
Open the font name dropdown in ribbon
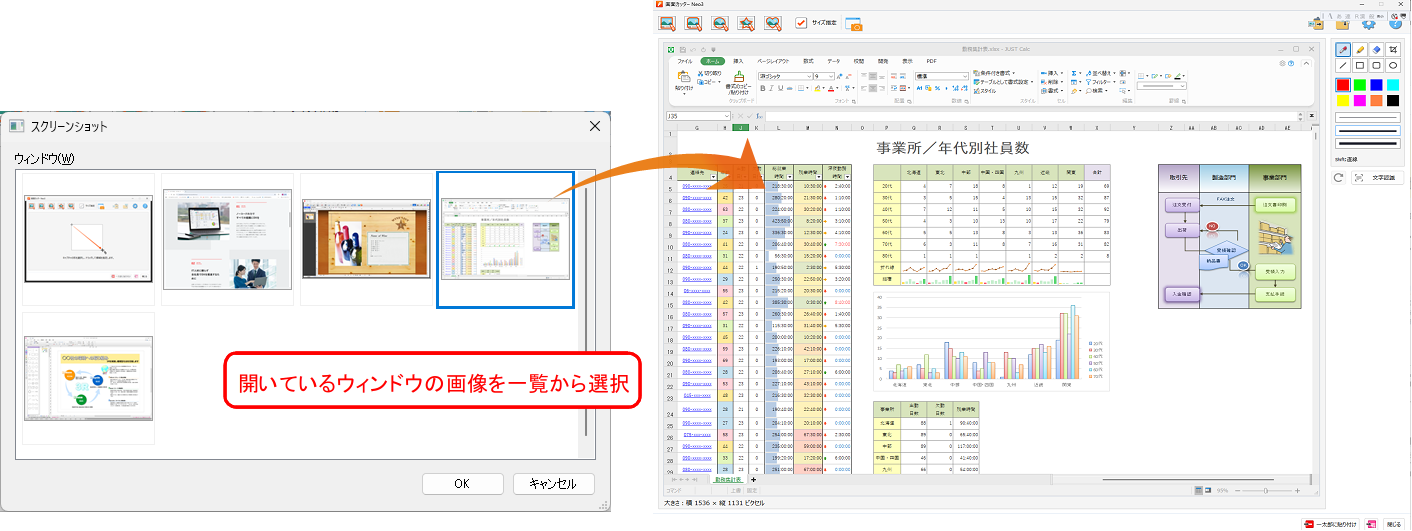pos(808,76)
